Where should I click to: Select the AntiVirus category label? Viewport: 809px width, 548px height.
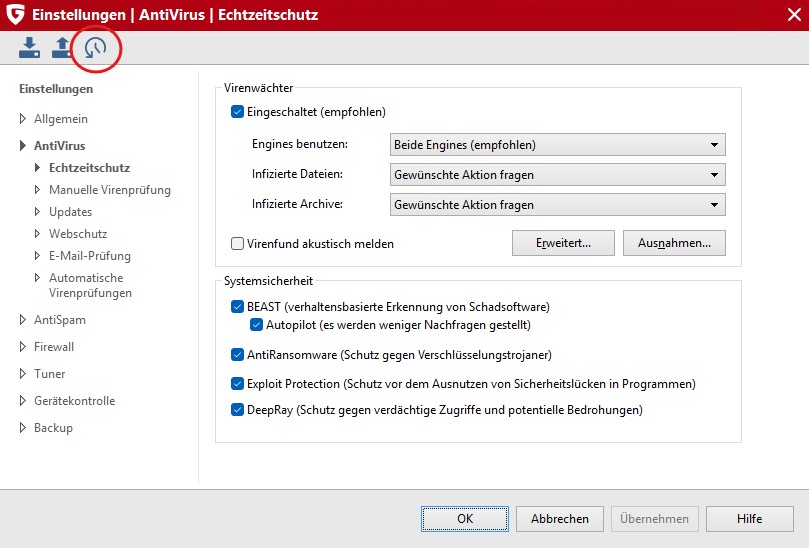(x=60, y=146)
